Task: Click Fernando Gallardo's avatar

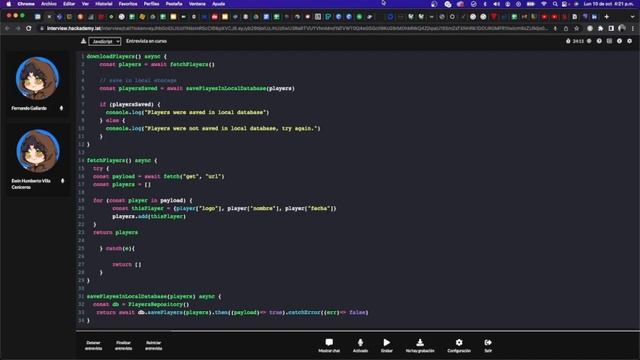Action: 37,78
